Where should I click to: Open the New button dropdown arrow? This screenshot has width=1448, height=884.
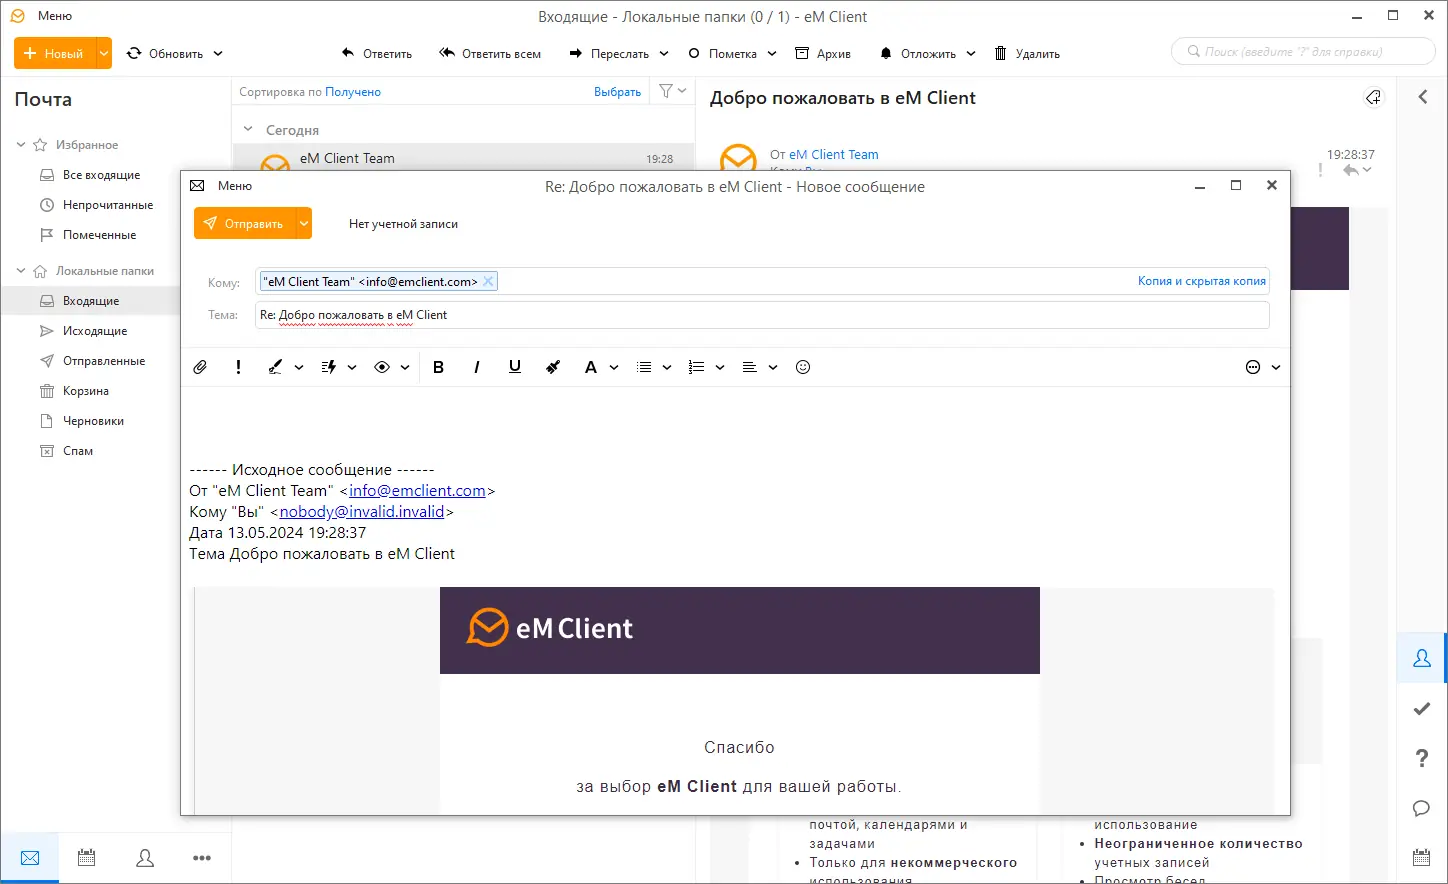pos(104,53)
